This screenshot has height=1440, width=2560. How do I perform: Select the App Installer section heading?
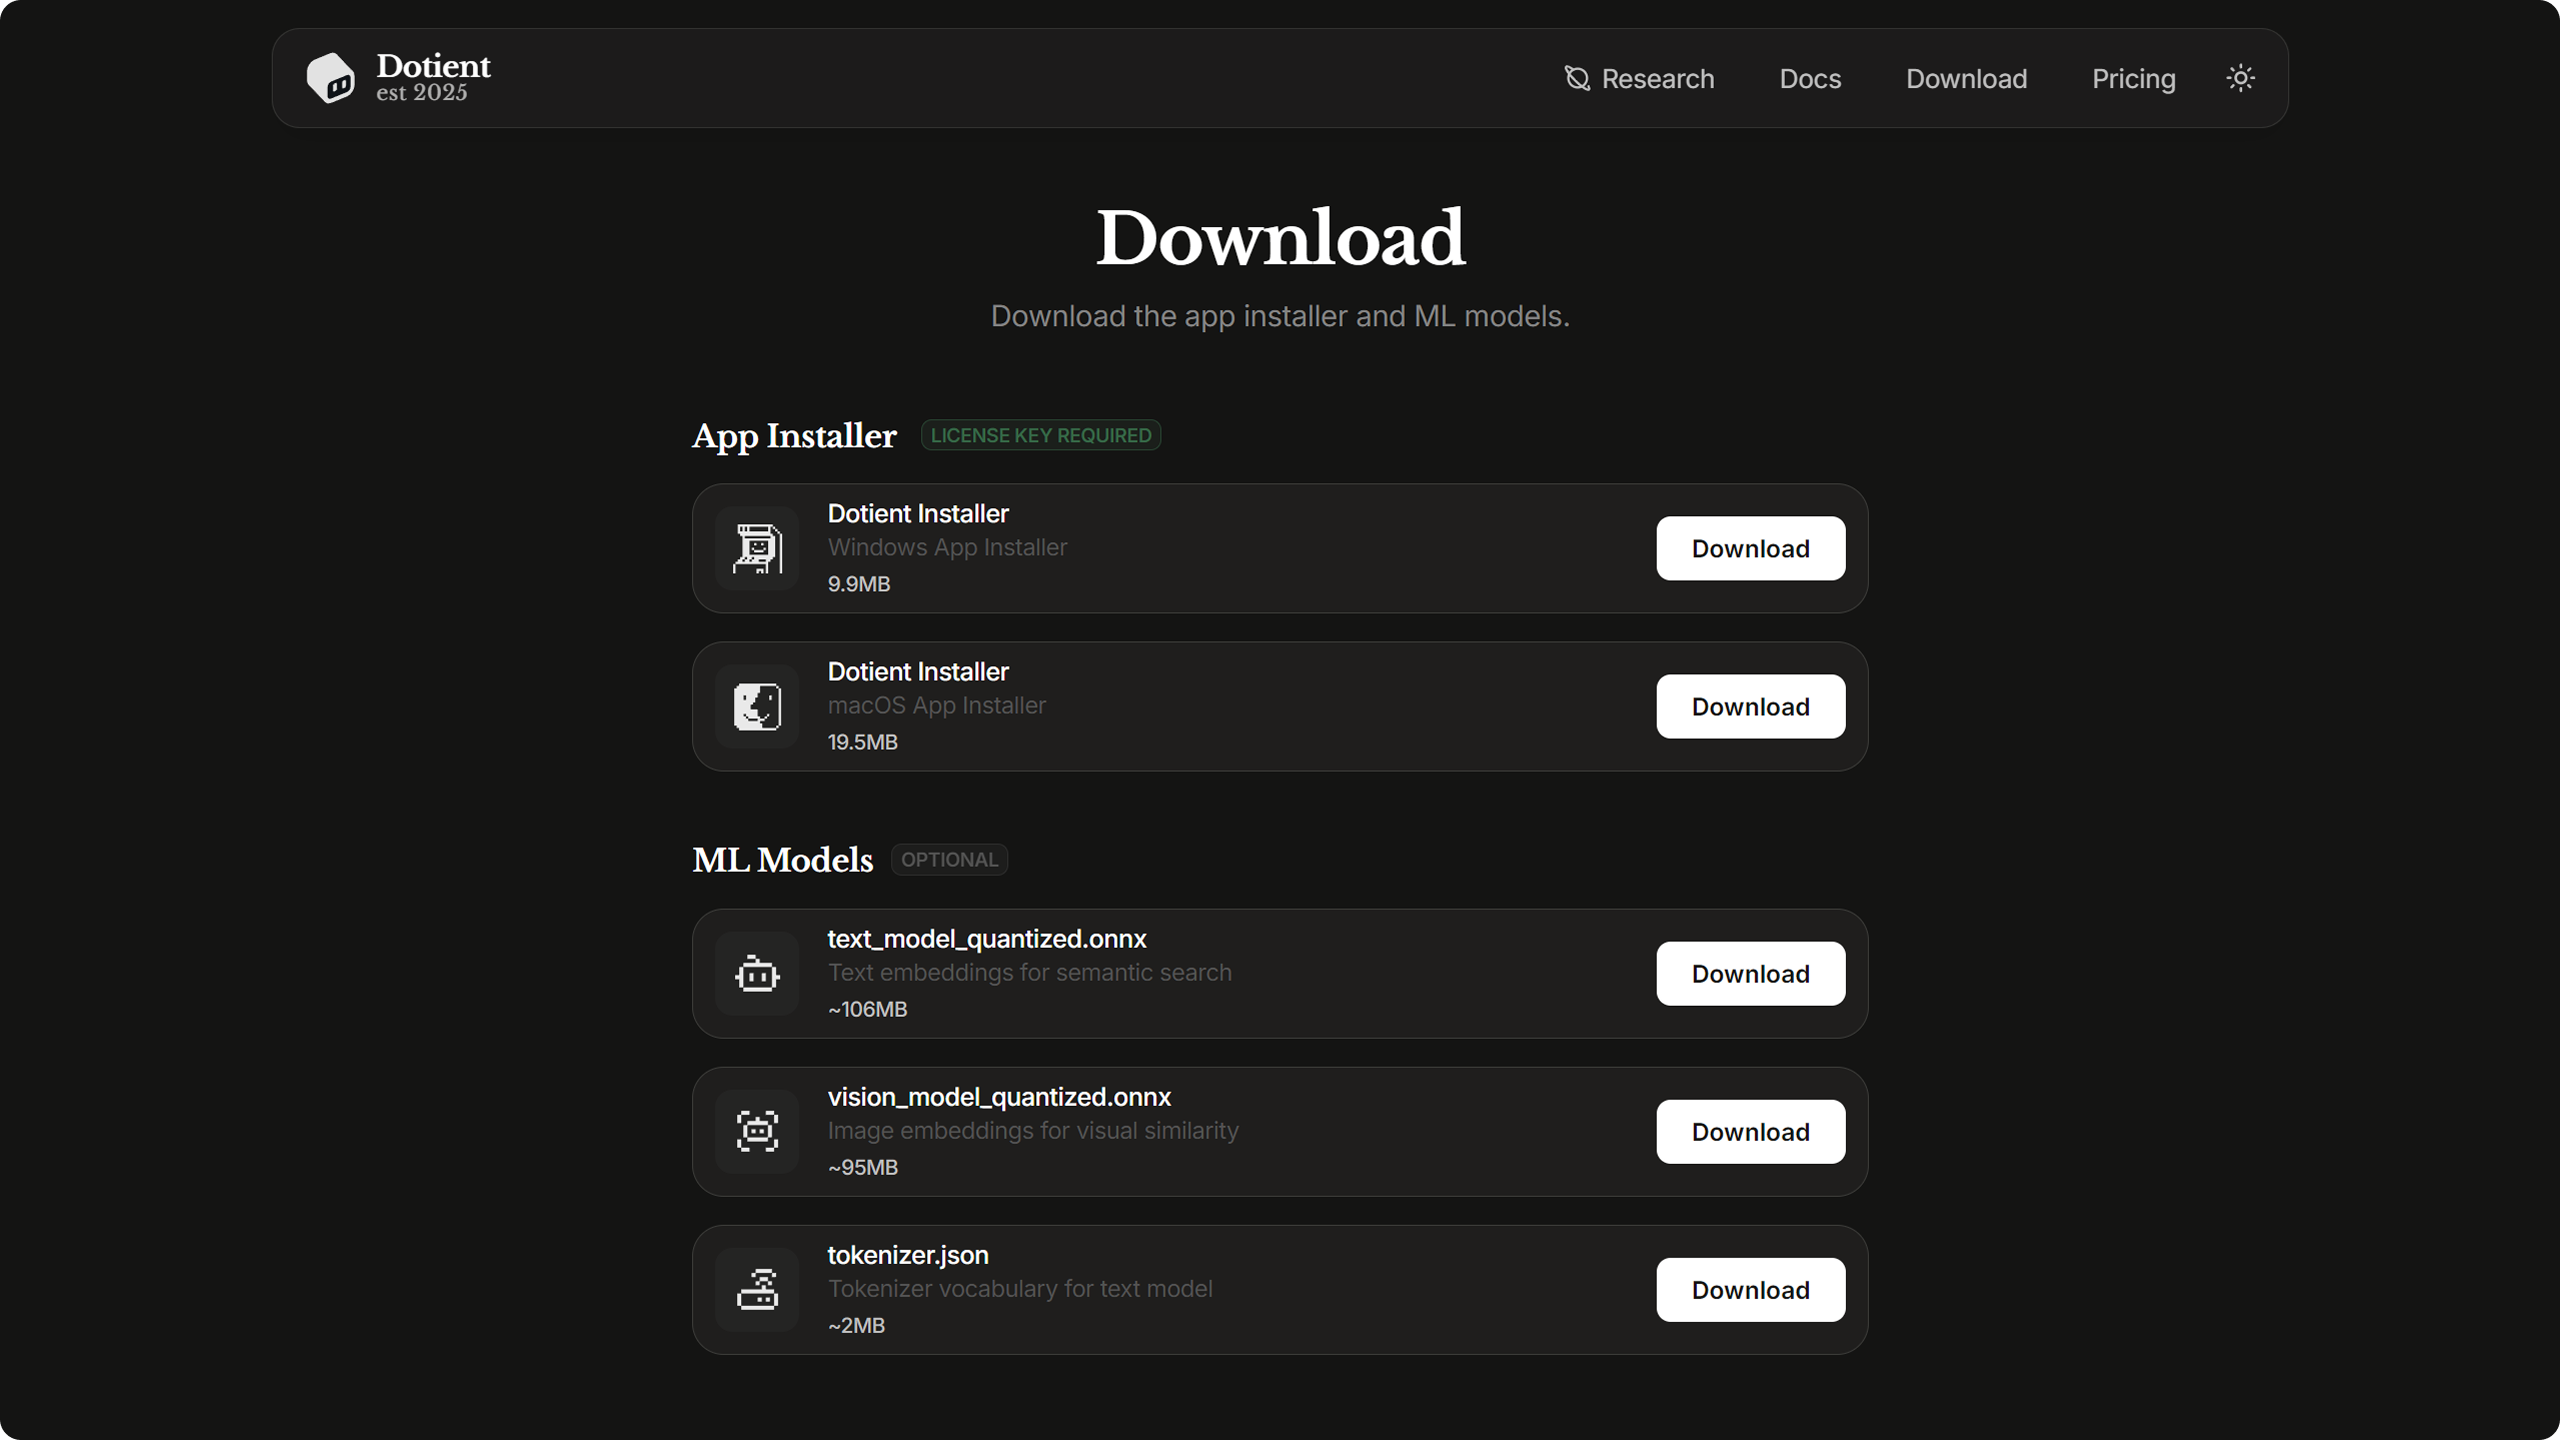pos(794,436)
